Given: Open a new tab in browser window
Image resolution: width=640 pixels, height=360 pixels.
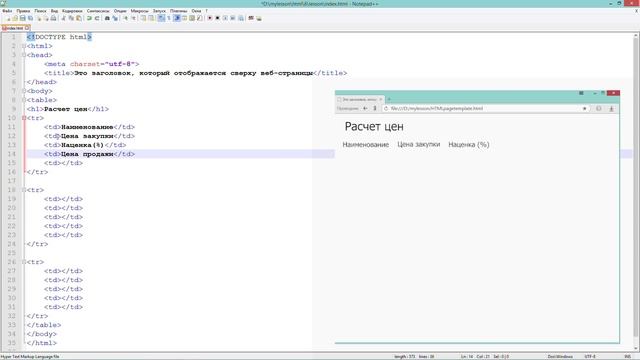Looking at the screenshot, I should (x=389, y=99).
